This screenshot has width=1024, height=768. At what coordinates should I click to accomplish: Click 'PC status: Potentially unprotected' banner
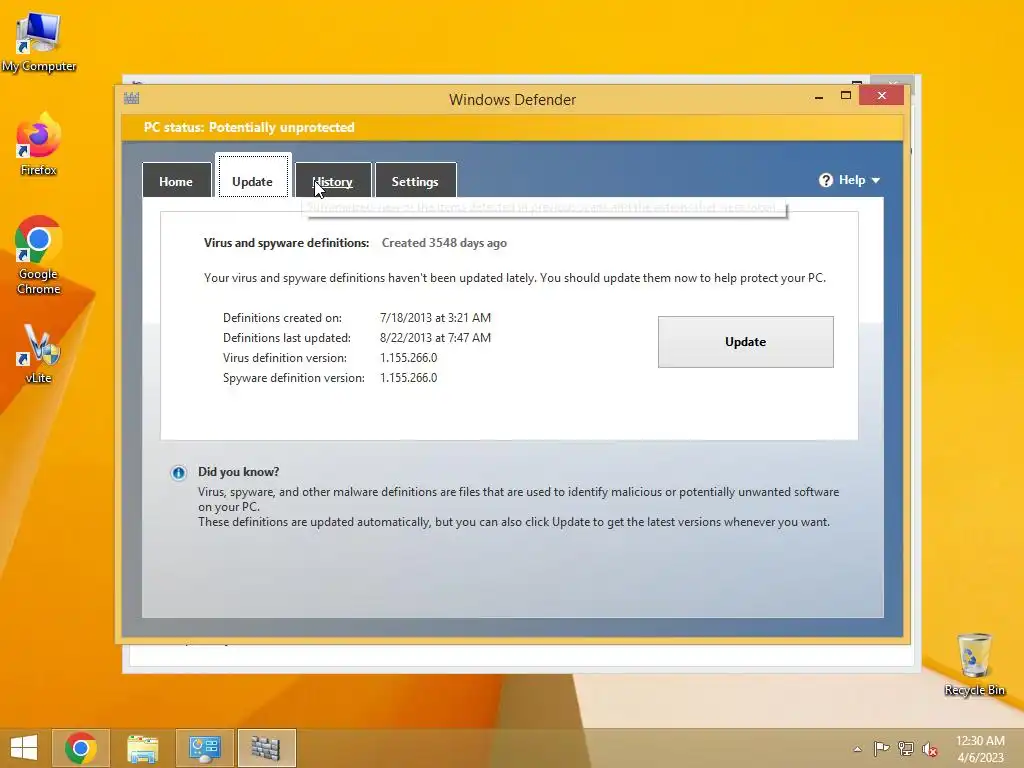coord(249,127)
